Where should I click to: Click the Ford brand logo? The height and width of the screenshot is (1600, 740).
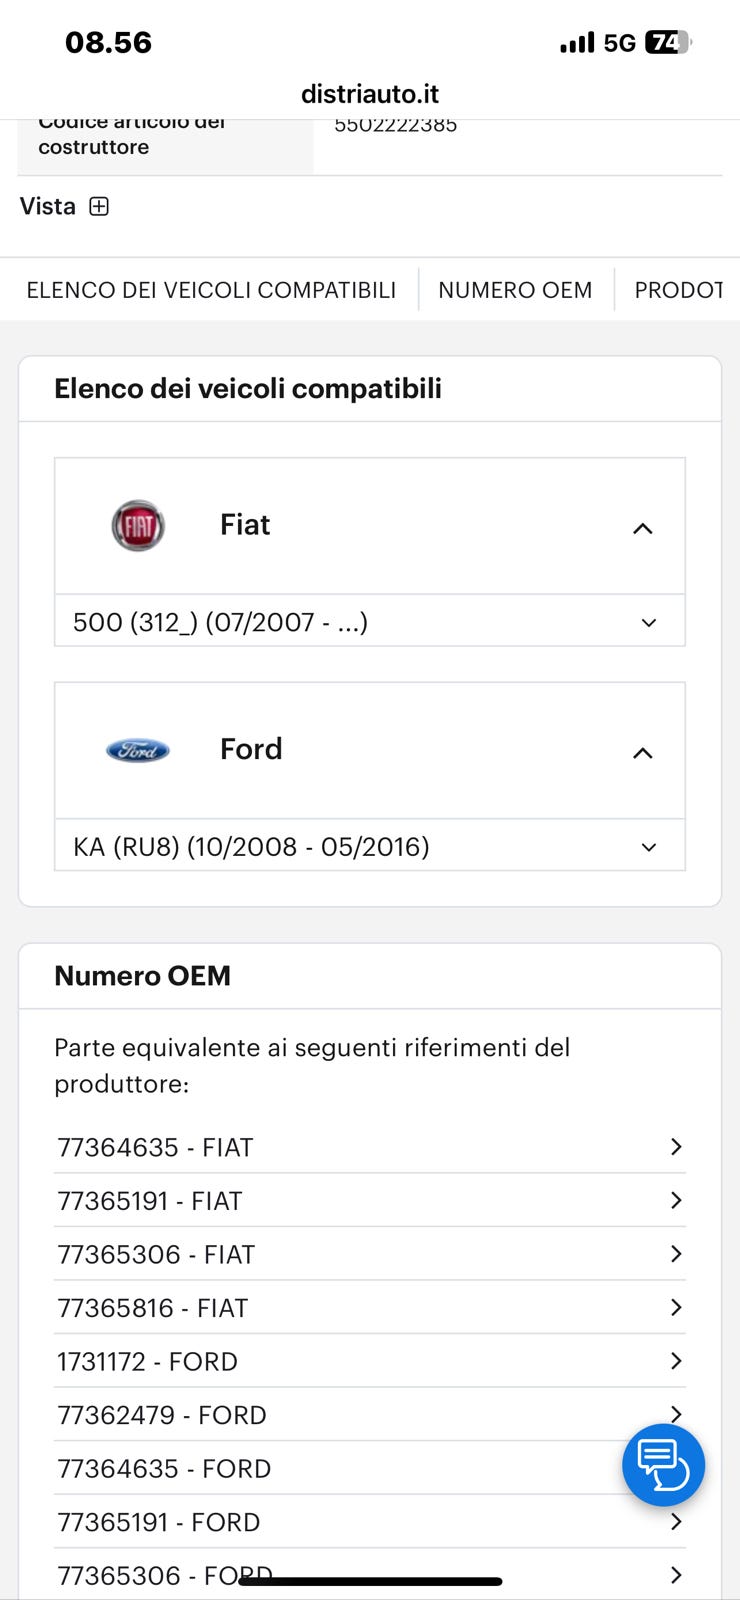coord(138,750)
